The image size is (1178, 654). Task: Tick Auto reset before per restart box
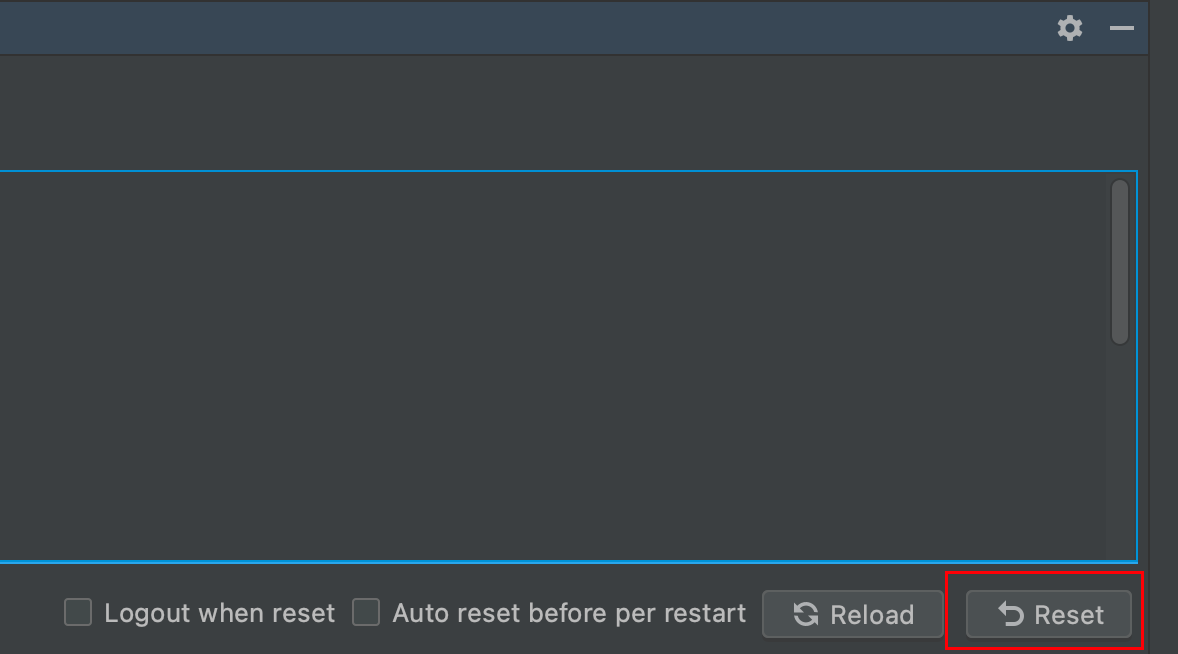click(x=366, y=612)
